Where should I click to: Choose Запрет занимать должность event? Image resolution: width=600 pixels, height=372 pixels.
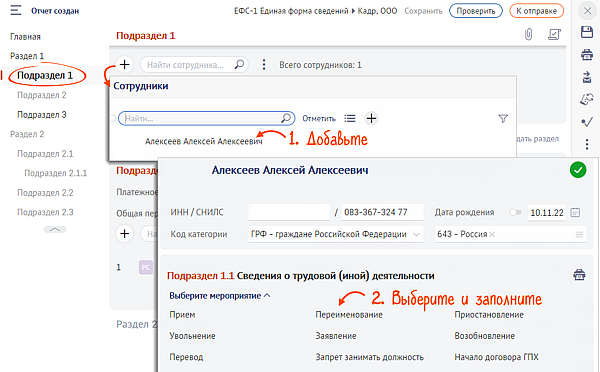click(370, 357)
